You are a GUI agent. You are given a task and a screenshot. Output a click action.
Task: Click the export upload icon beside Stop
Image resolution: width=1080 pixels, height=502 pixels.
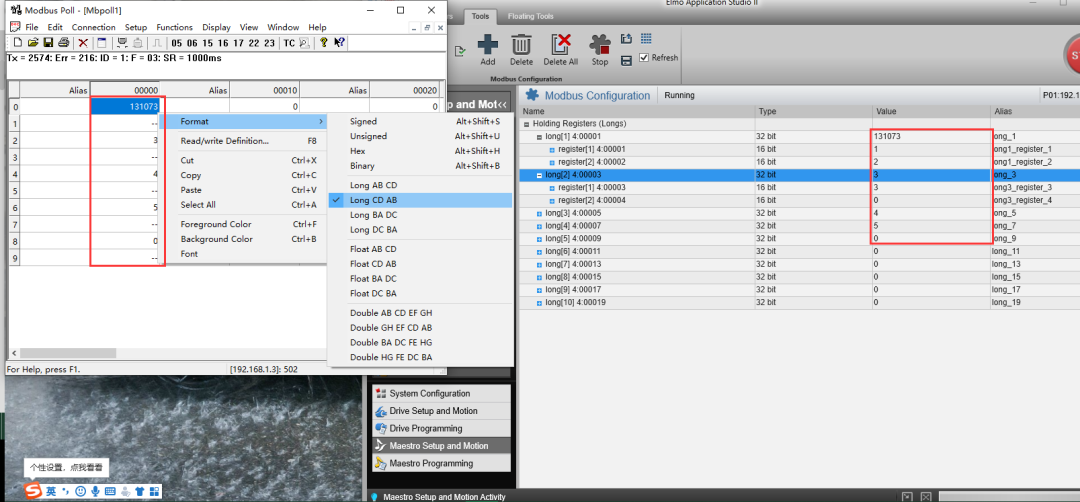pyautogui.click(x=627, y=39)
